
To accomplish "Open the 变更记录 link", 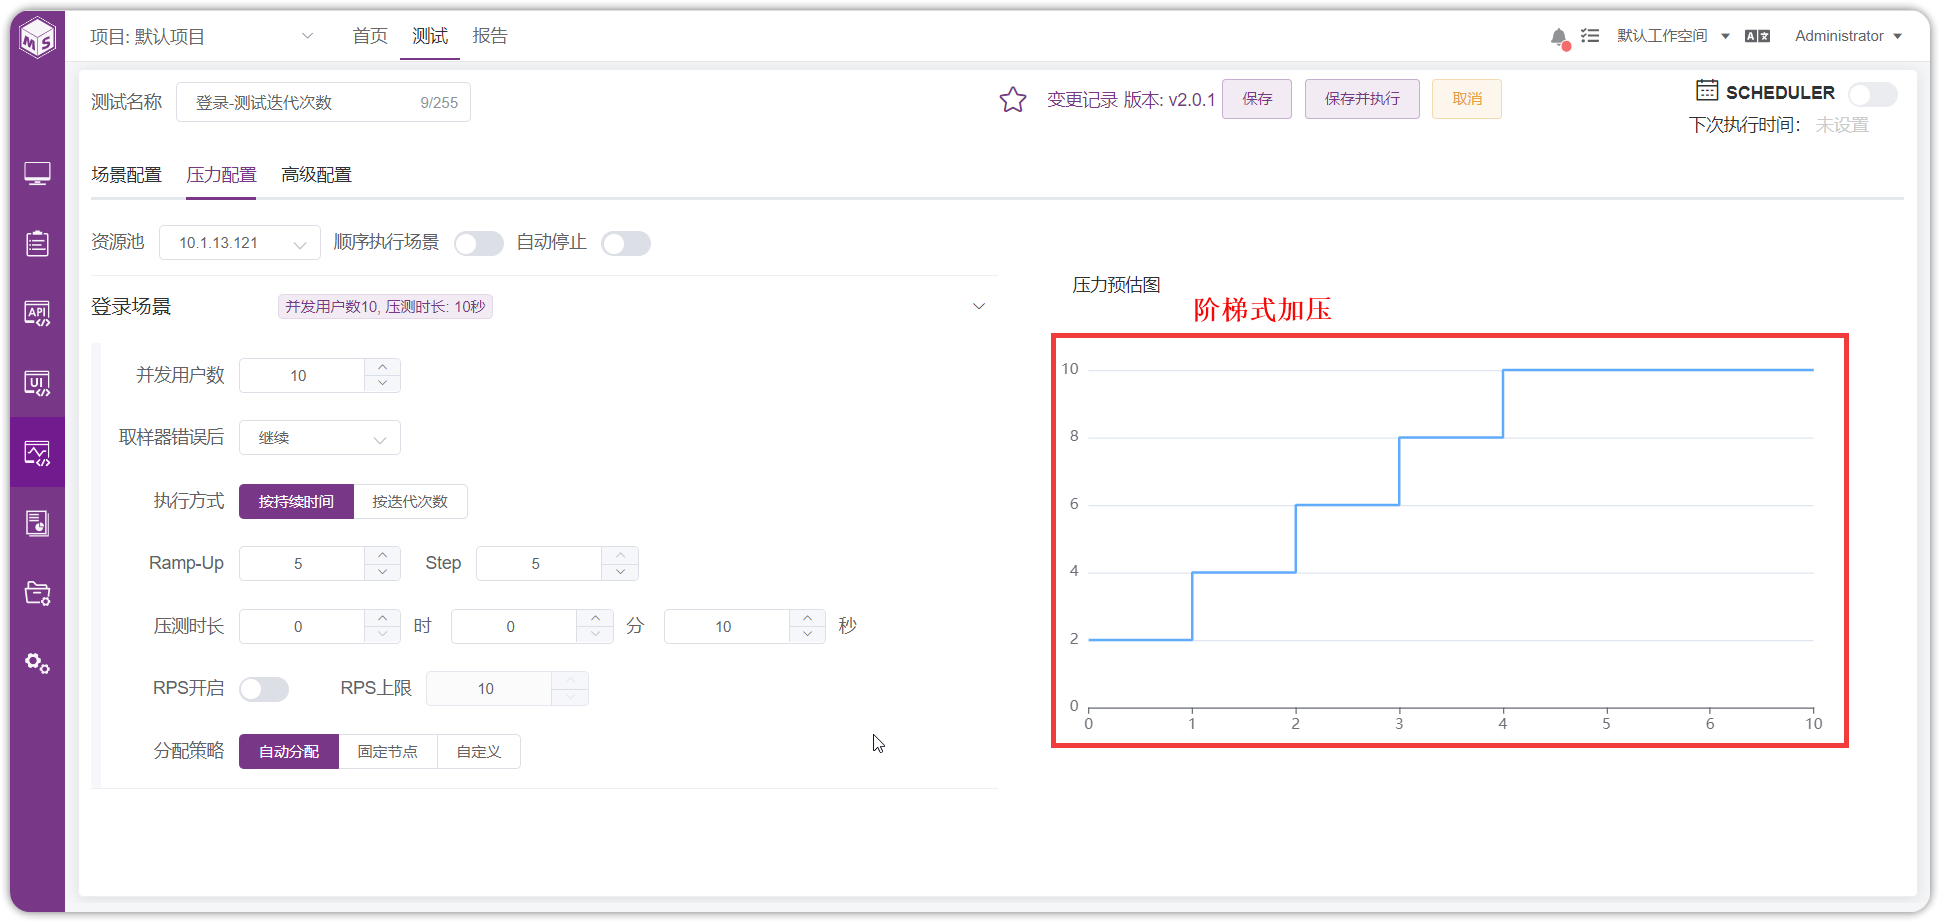I will point(1082,100).
